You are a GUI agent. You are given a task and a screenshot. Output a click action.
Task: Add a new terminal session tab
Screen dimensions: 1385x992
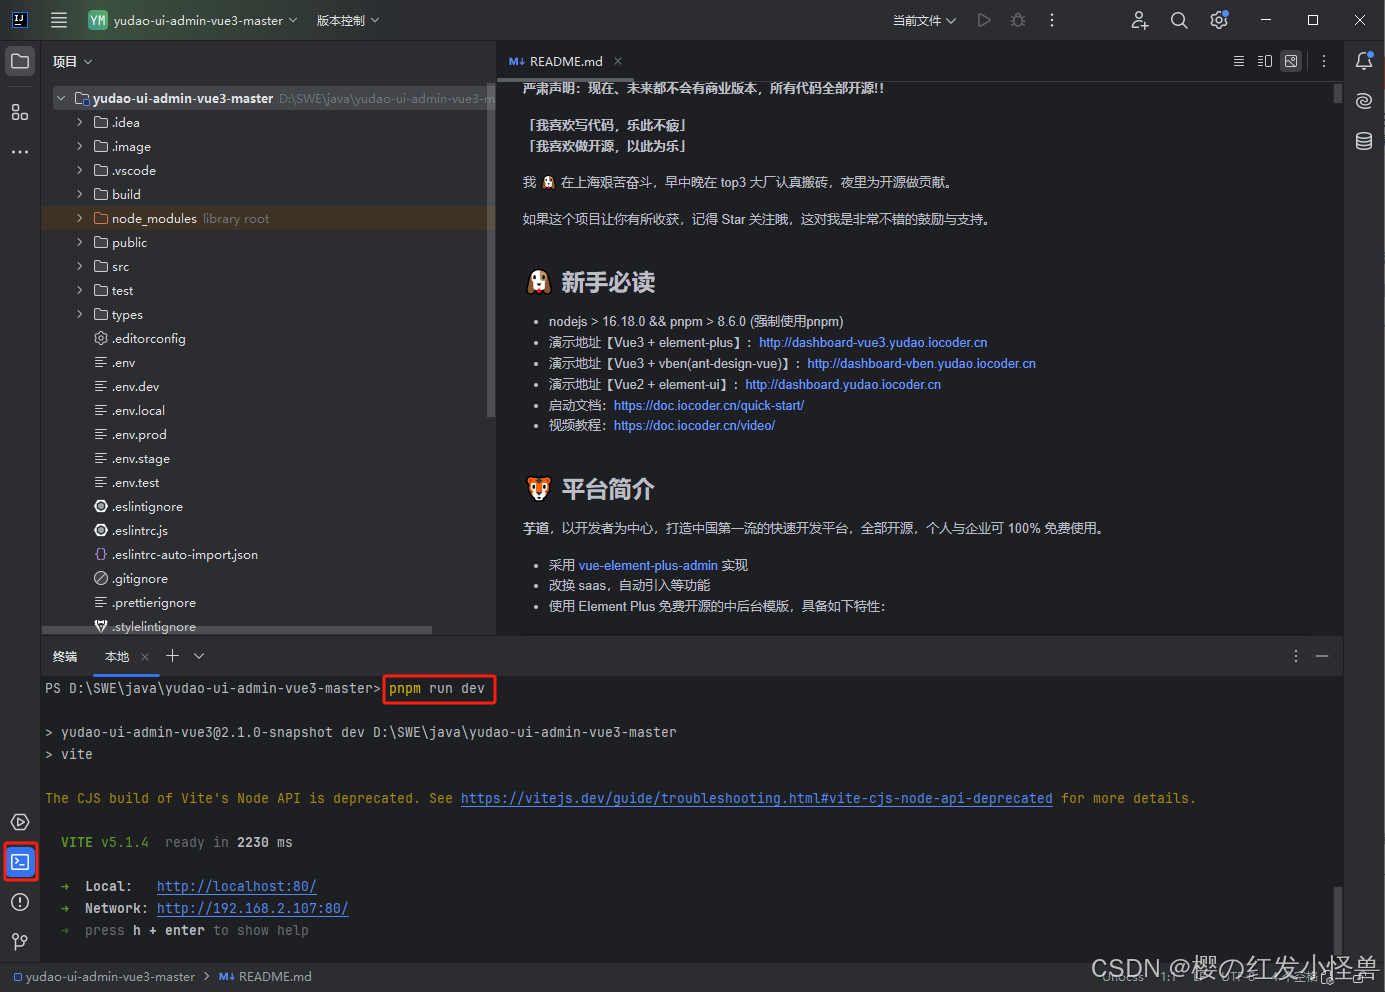tap(172, 656)
